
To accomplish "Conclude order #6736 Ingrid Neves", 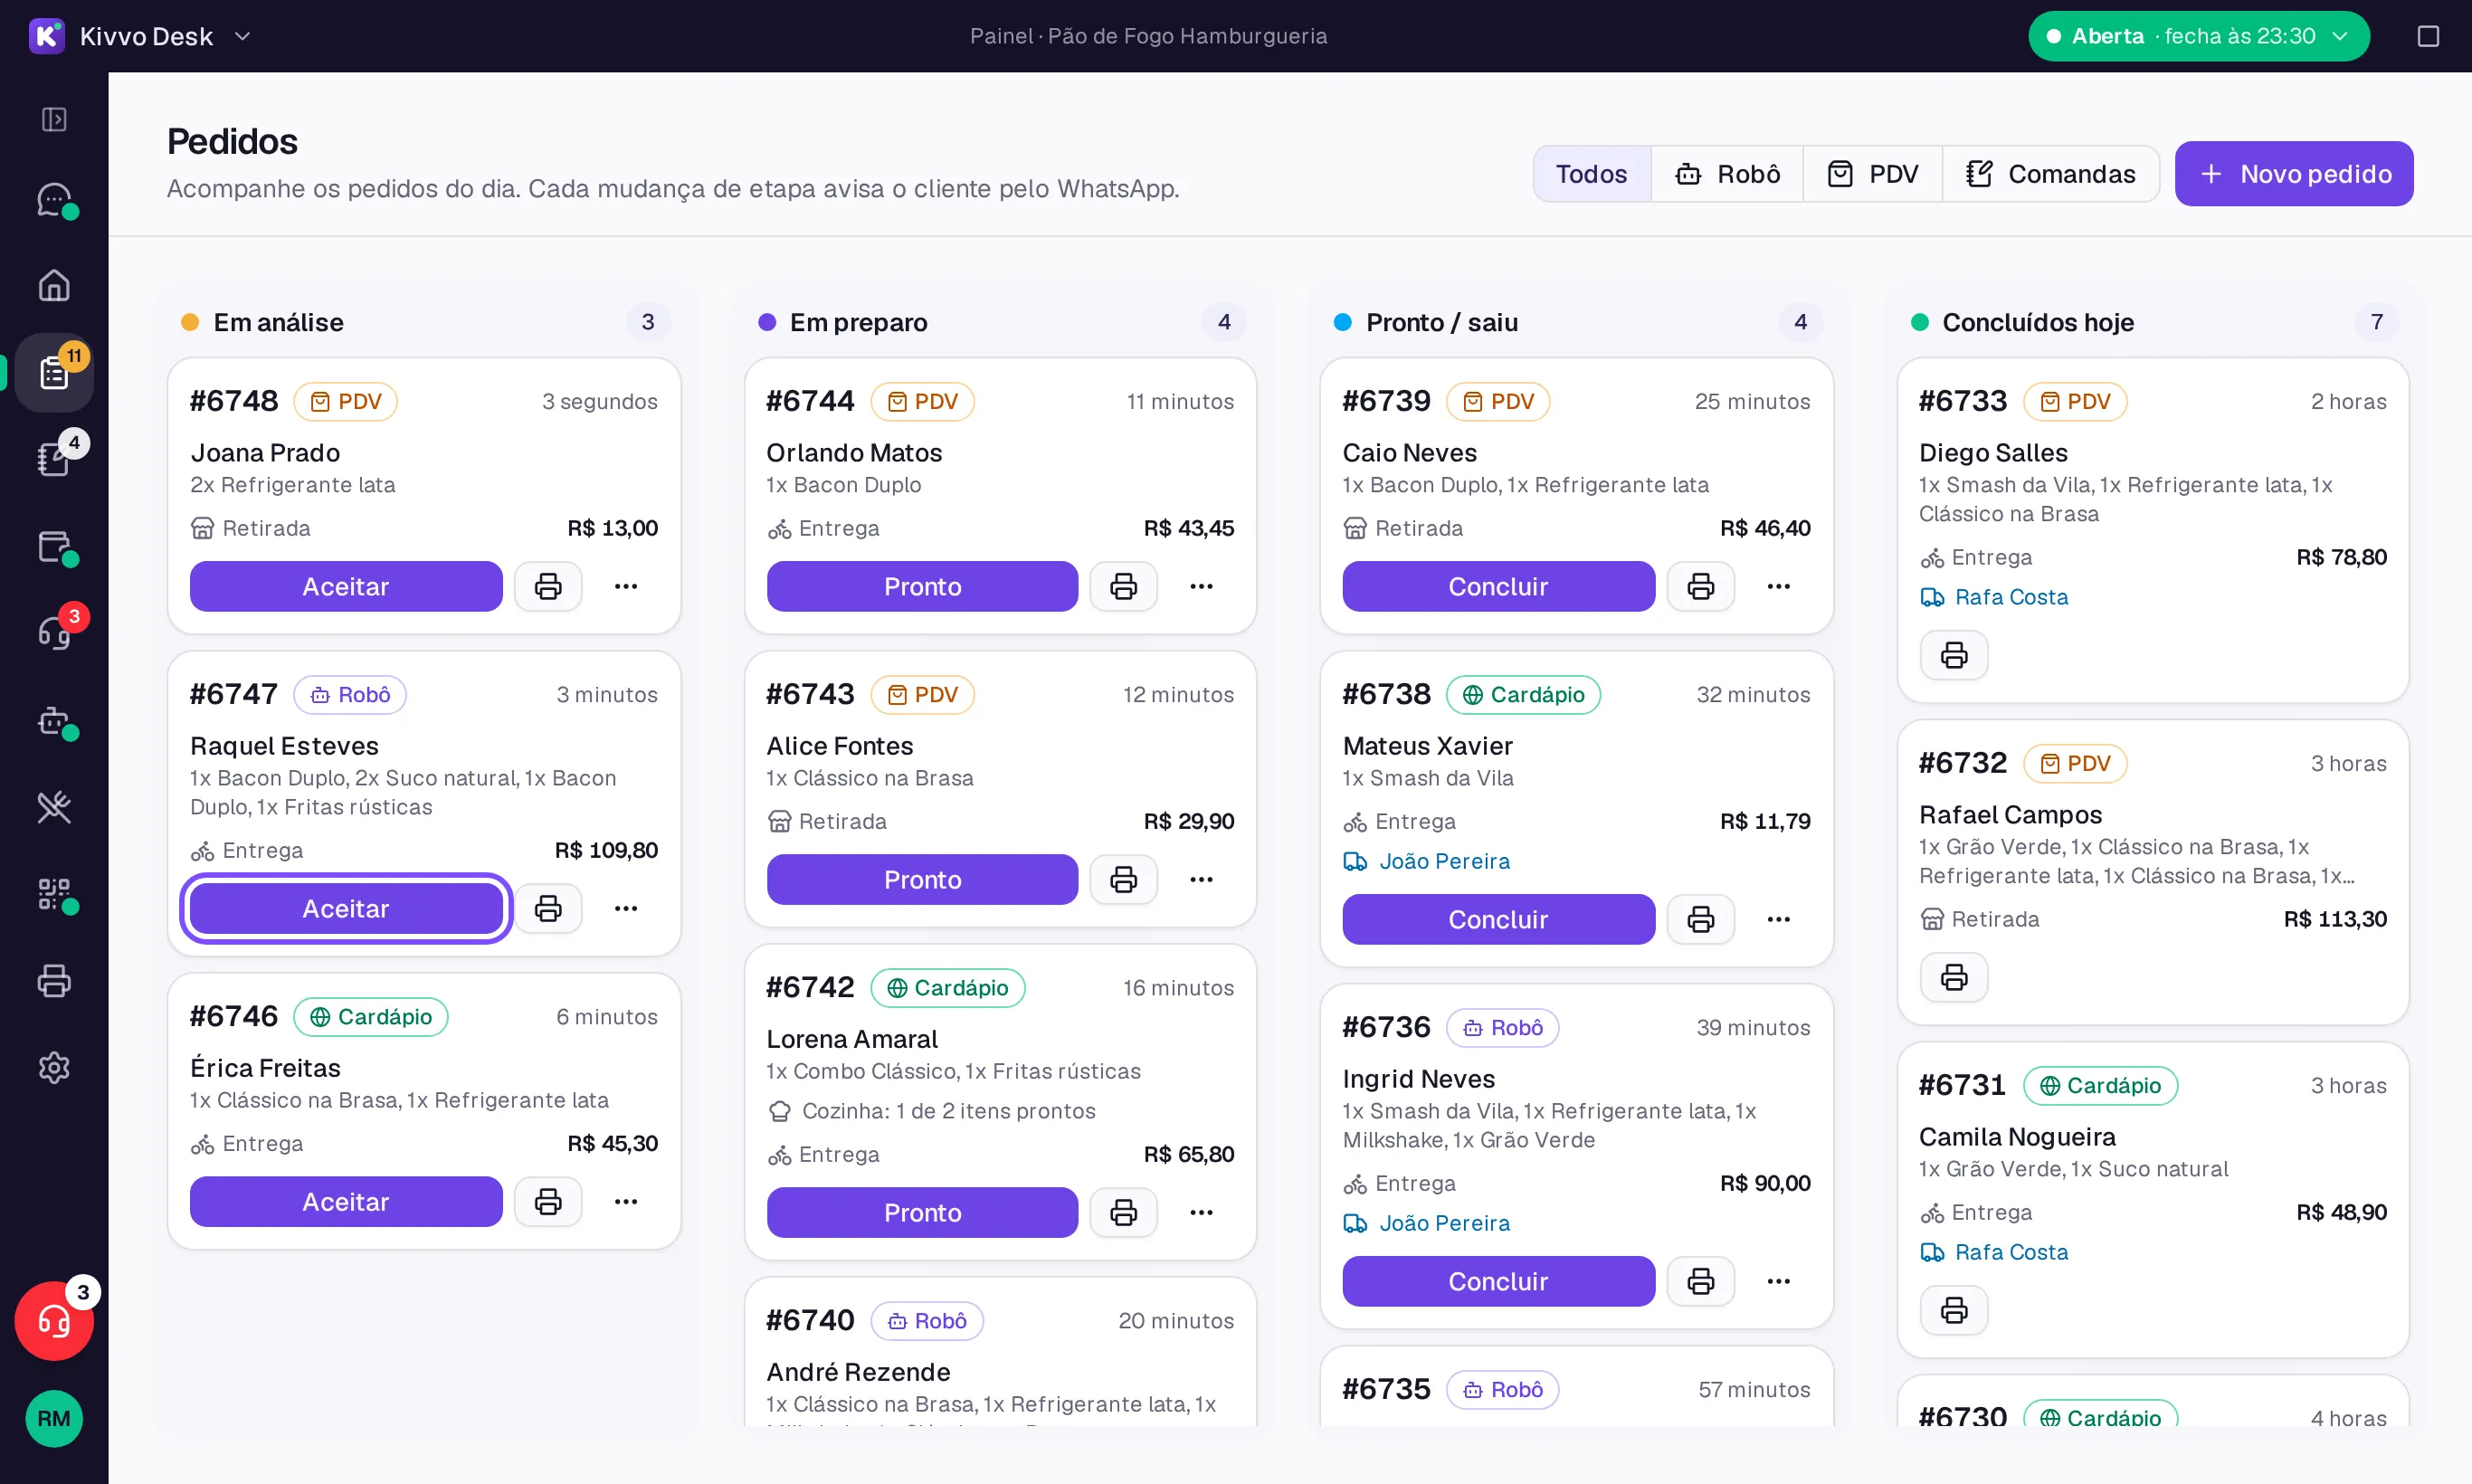I will 1498,1281.
